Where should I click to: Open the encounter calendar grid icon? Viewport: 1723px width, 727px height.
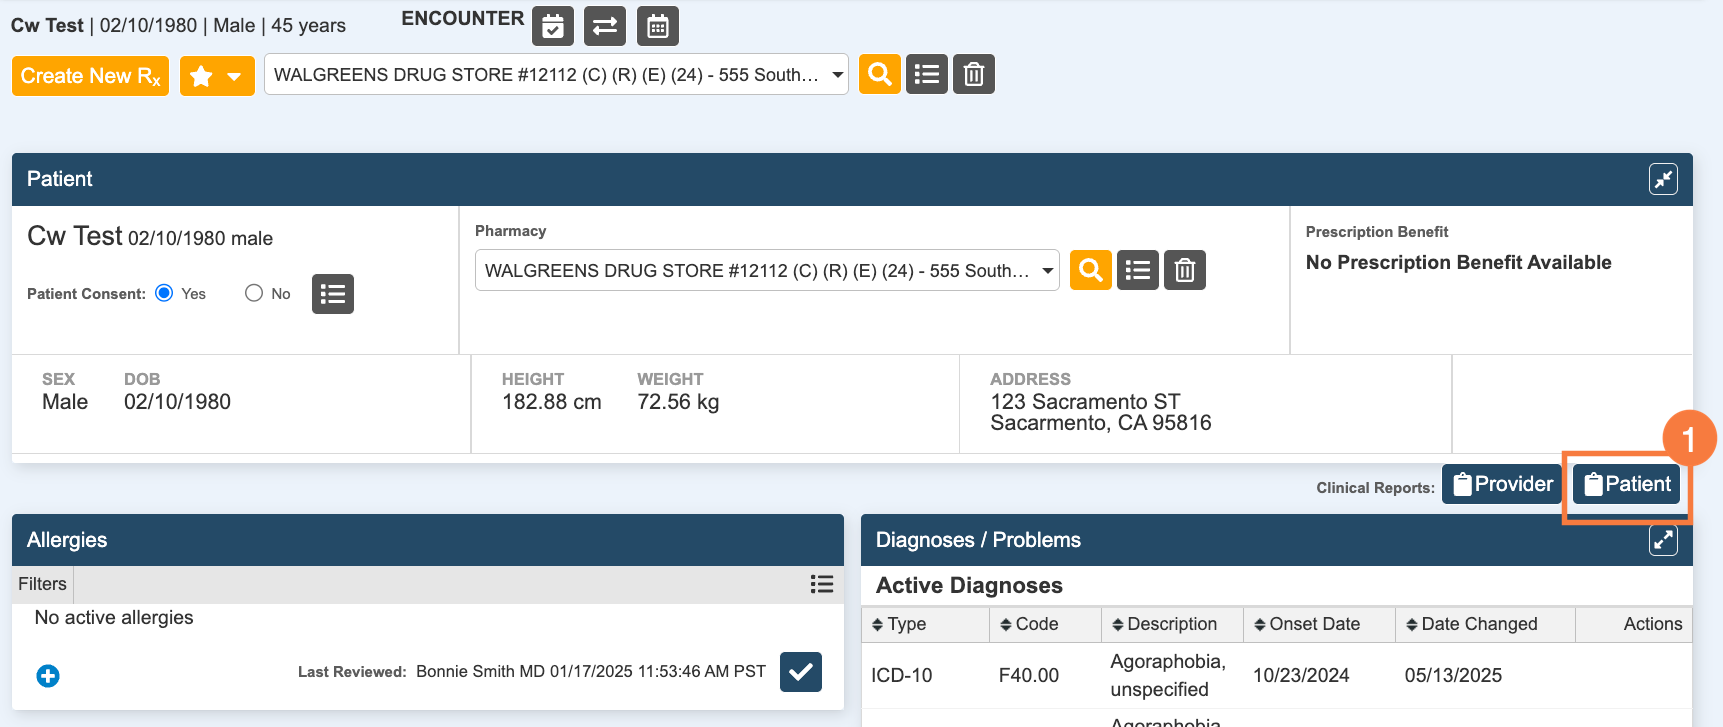[657, 26]
